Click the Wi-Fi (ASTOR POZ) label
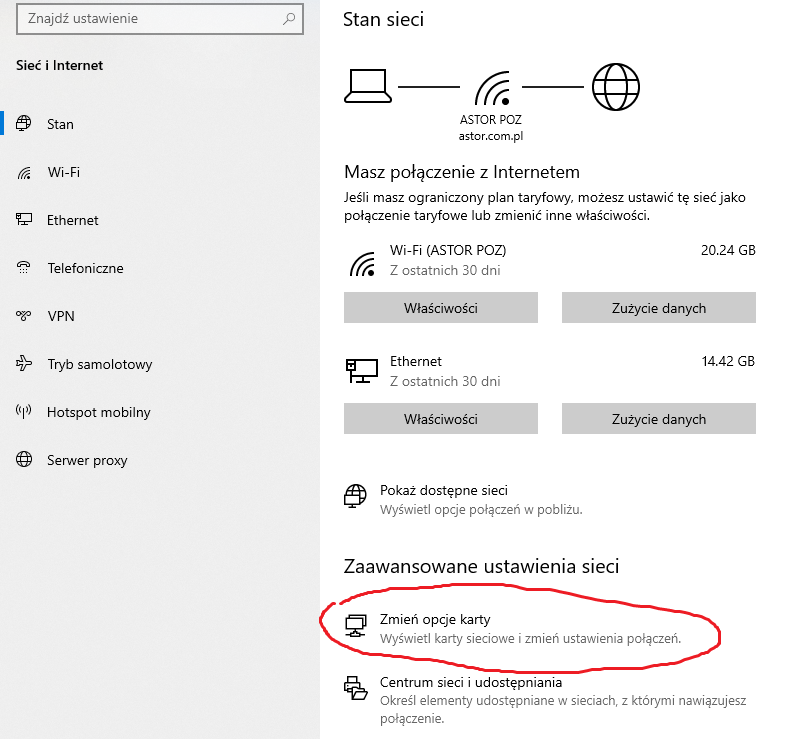This screenshot has height=739, width=810. 448,250
